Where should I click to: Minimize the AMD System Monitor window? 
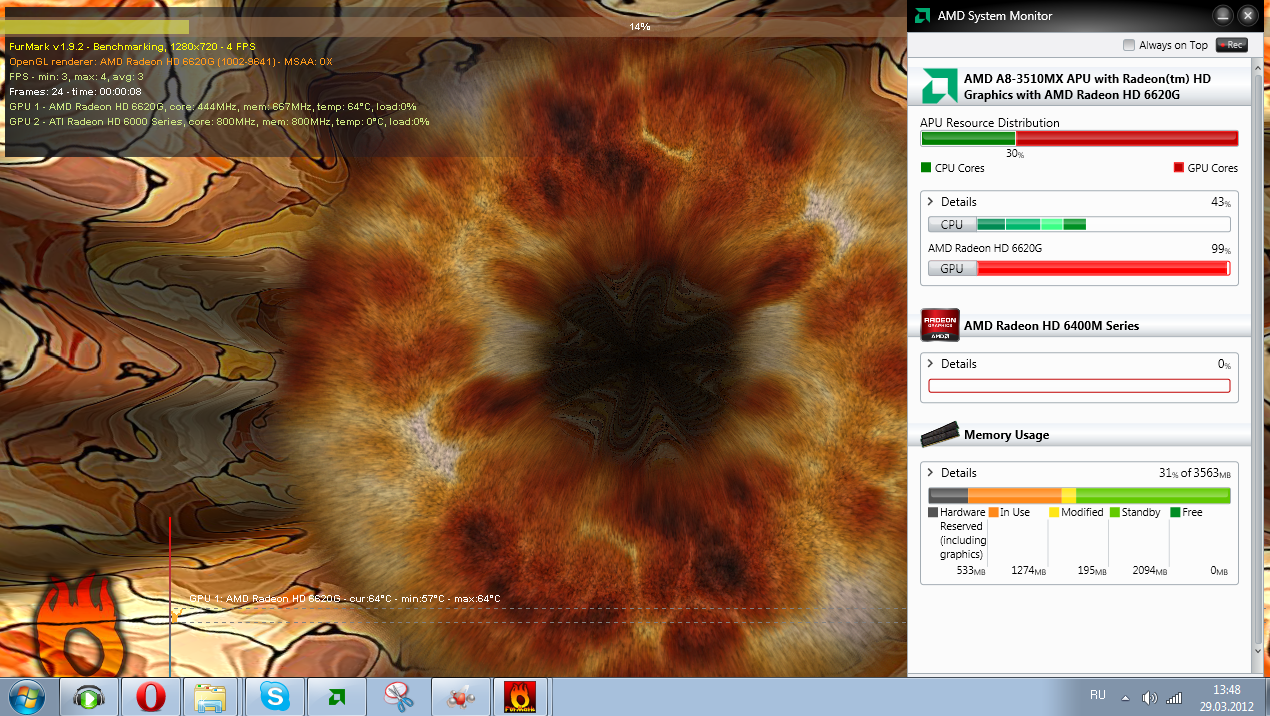click(1222, 16)
